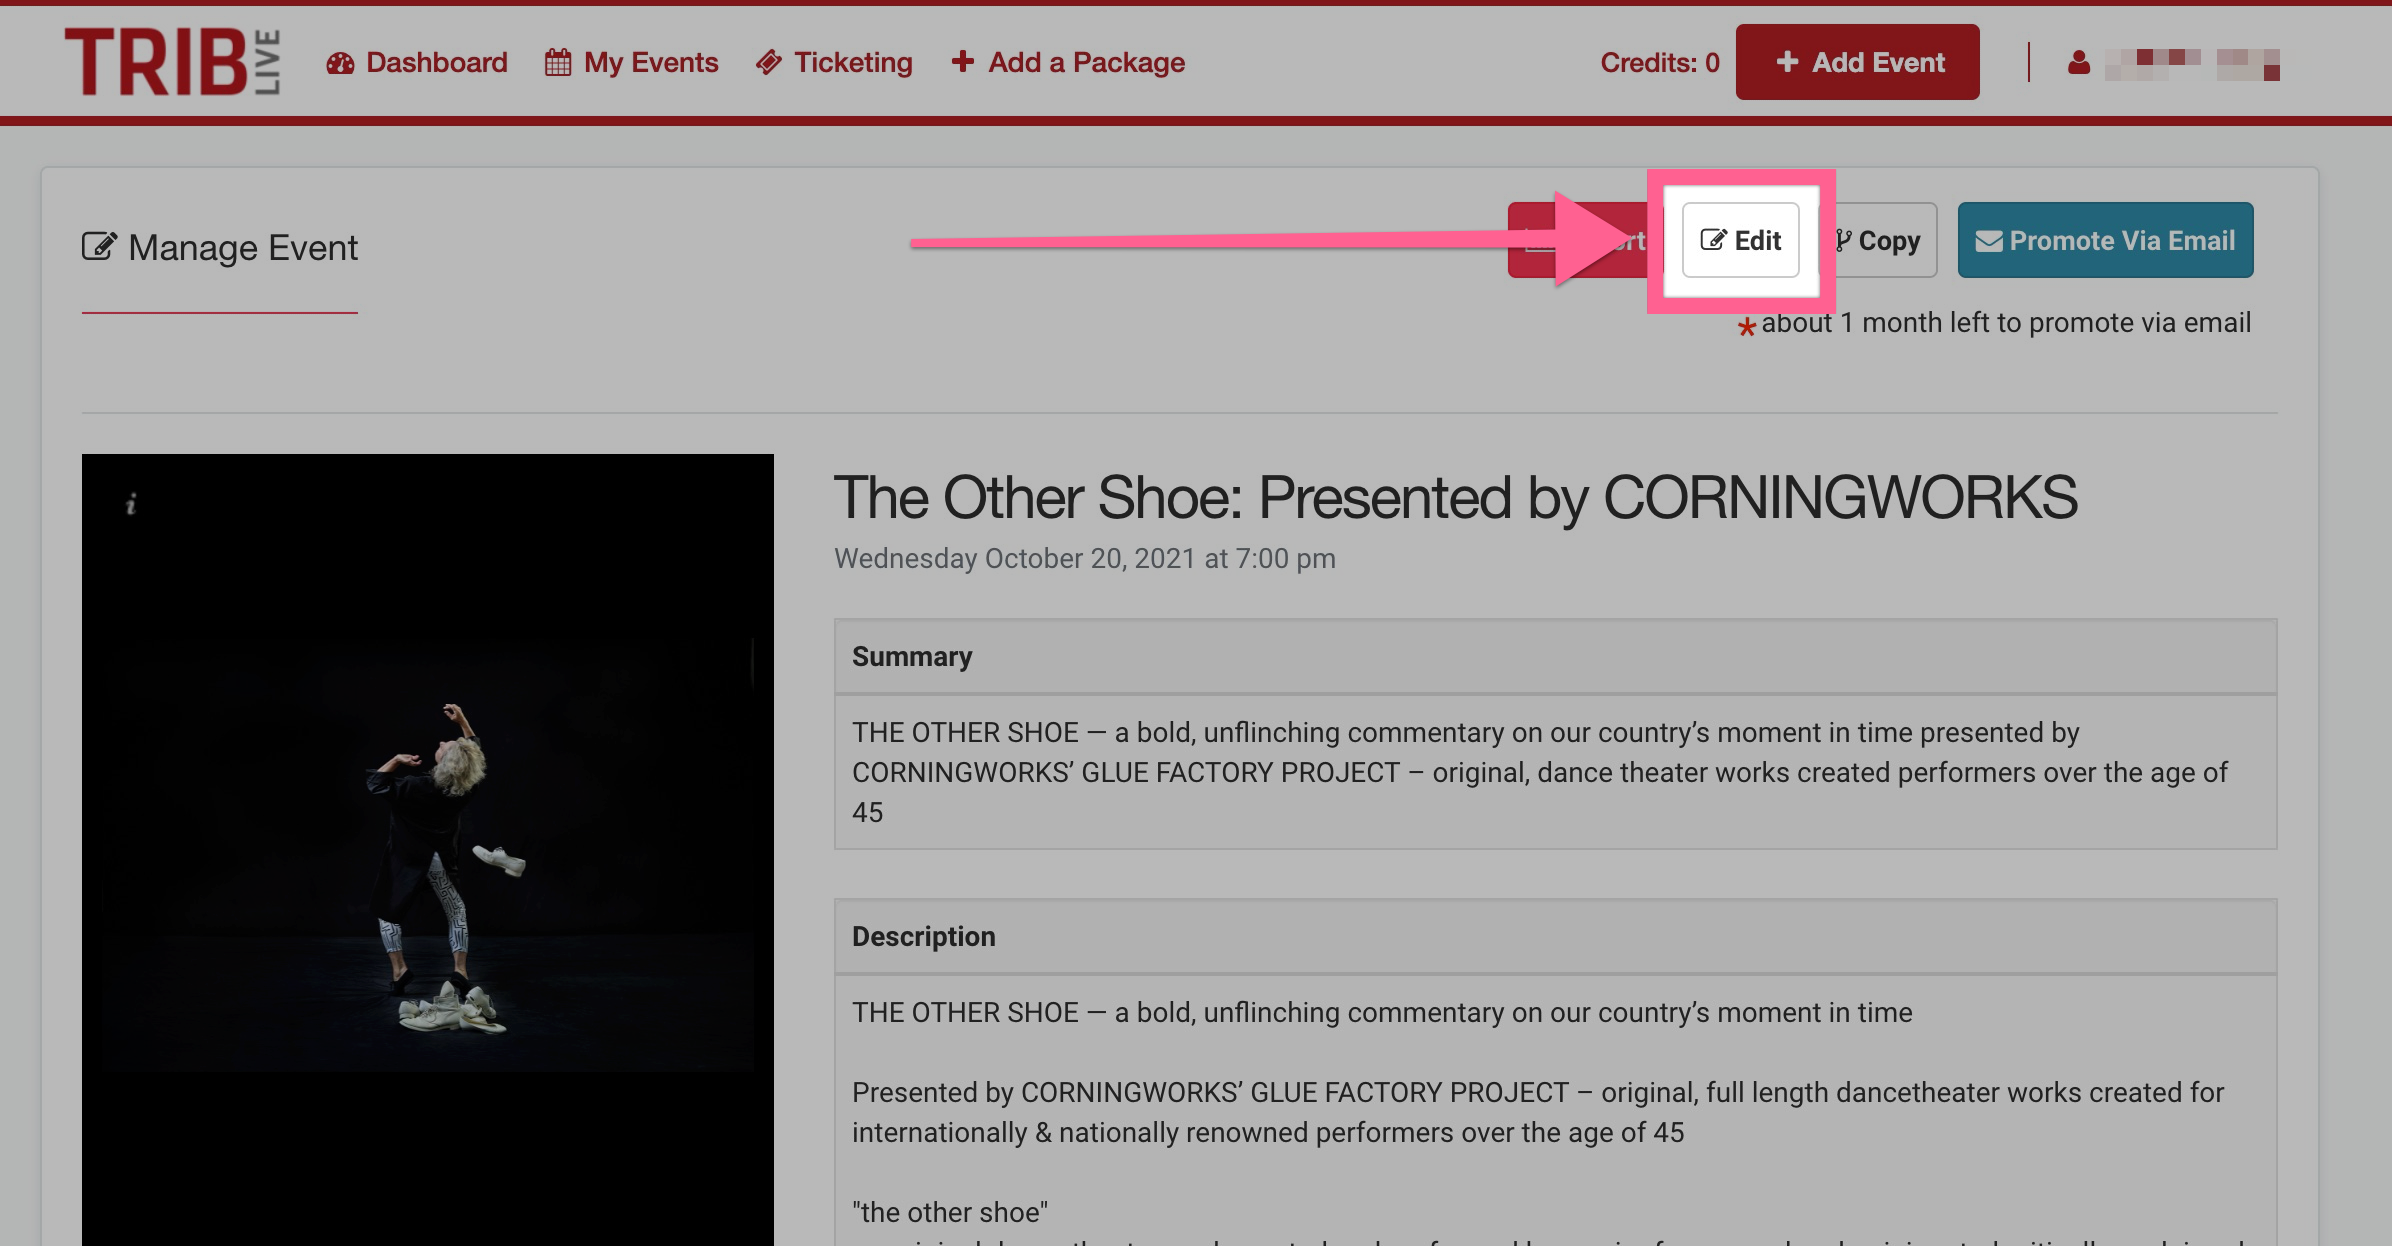Click the description line "the other shoe"
Screen dimensions: 2392x1246
coord(950,1212)
